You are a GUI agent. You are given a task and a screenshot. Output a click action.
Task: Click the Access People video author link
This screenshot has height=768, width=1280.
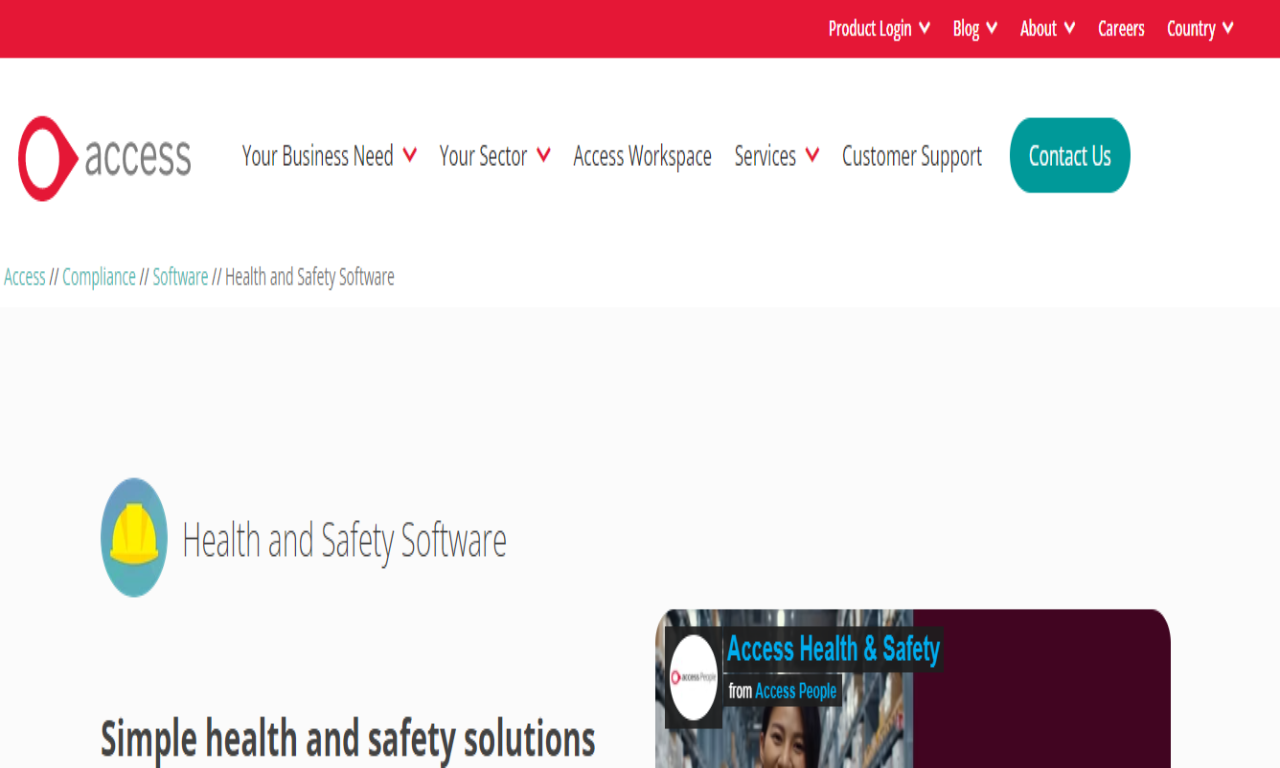pos(796,691)
